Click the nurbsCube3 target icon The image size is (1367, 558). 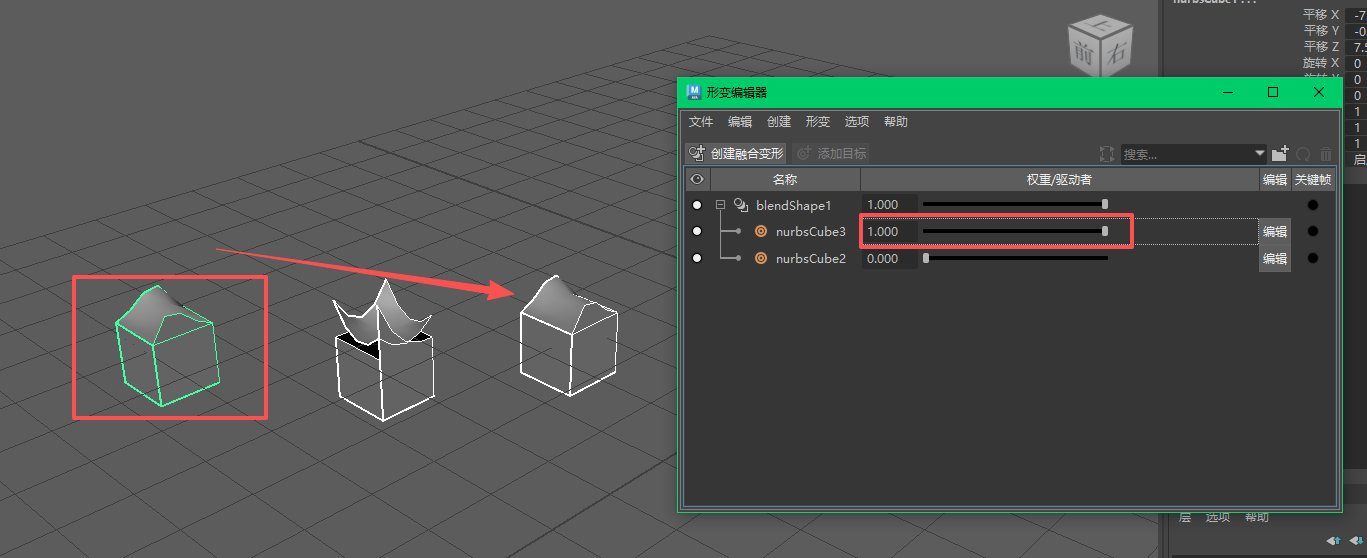coord(761,231)
